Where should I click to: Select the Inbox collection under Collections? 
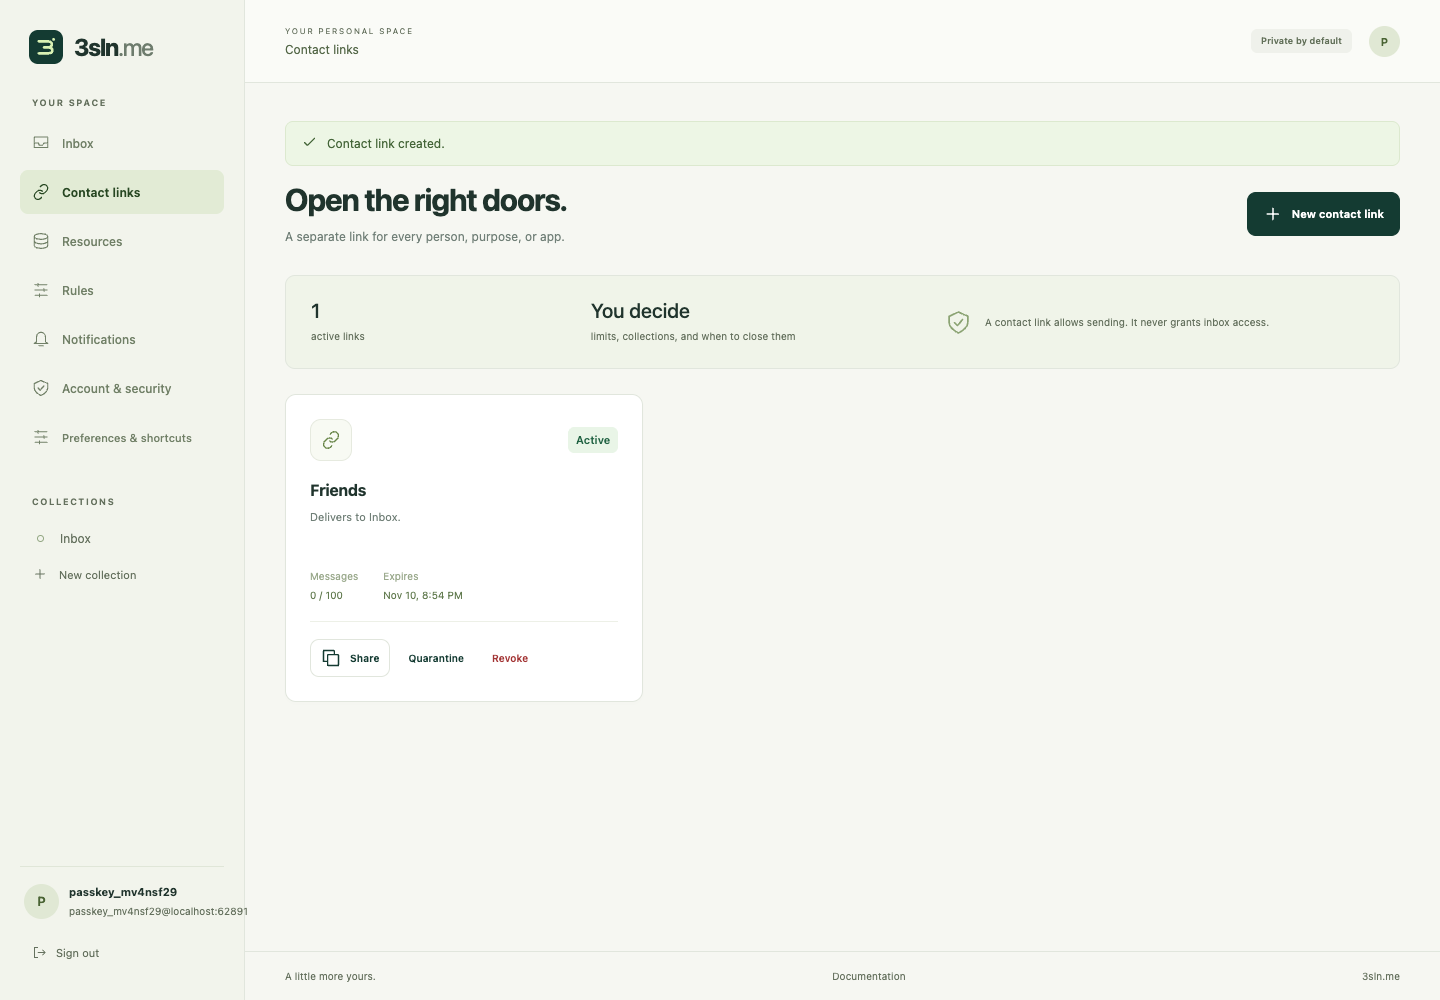122,538
